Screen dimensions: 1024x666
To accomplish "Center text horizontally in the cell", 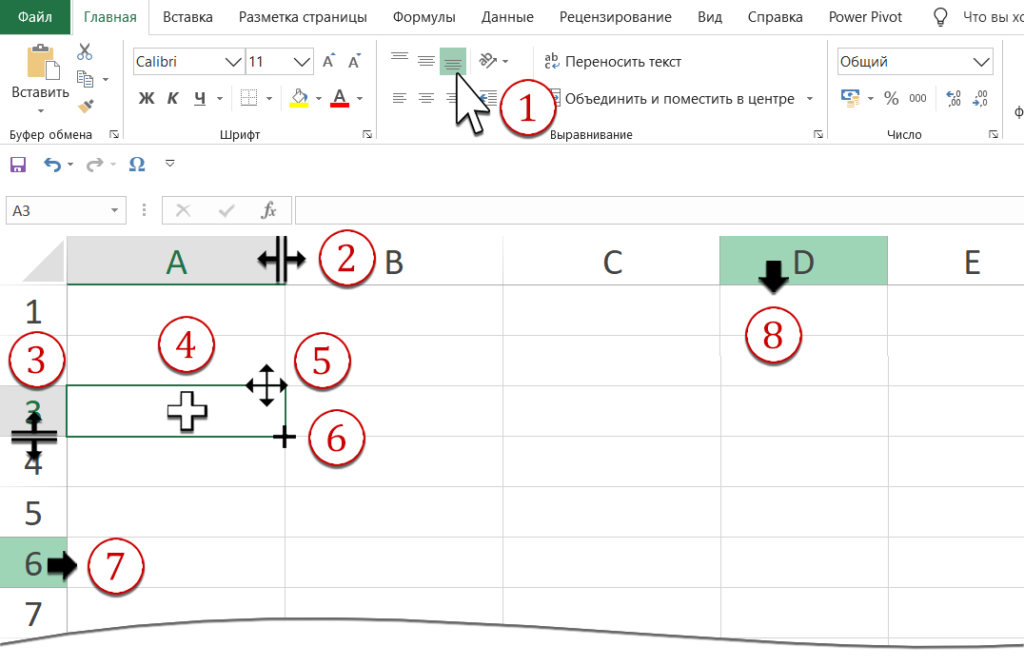I will (x=426, y=99).
